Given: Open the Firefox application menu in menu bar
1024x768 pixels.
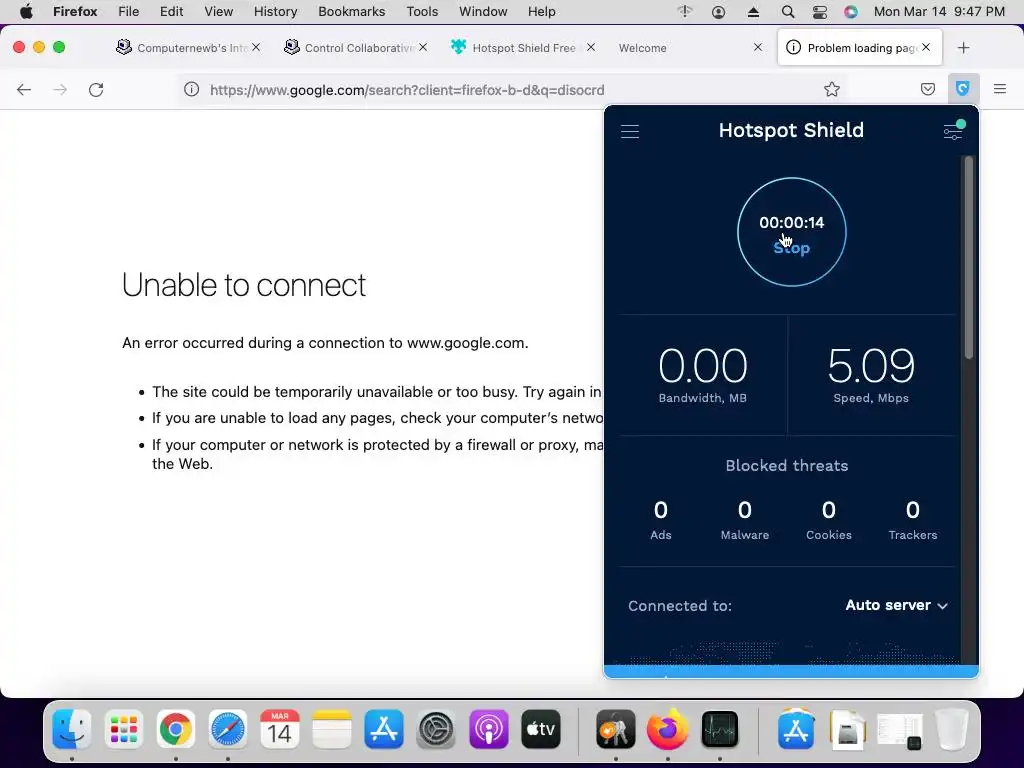Looking at the screenshot, I should (x=75, y=12).
